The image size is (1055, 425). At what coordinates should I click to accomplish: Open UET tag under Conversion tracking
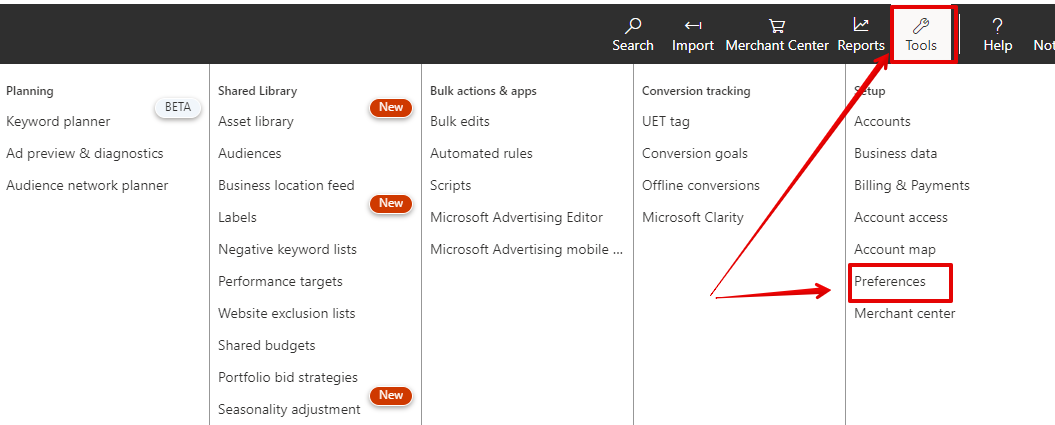666,121
